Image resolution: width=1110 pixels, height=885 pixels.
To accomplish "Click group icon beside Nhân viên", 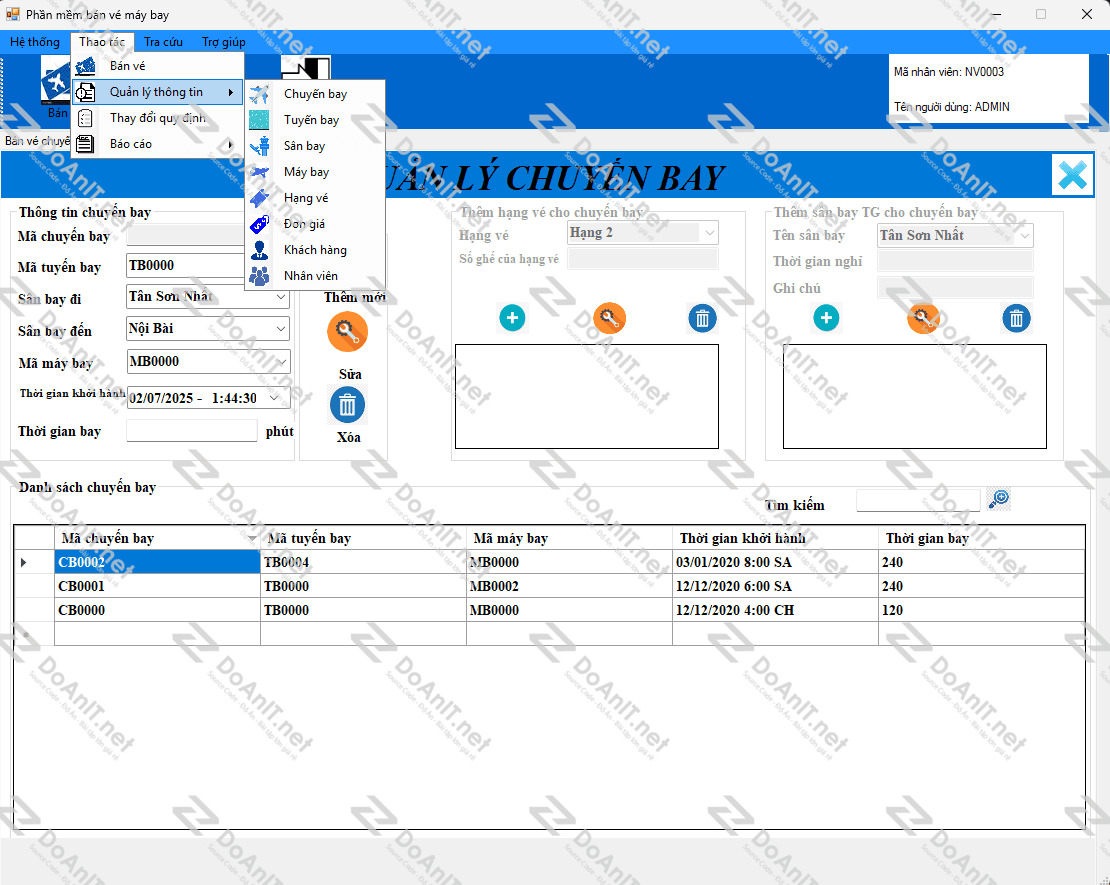I will pyautogui.click(x=259, y=276).
